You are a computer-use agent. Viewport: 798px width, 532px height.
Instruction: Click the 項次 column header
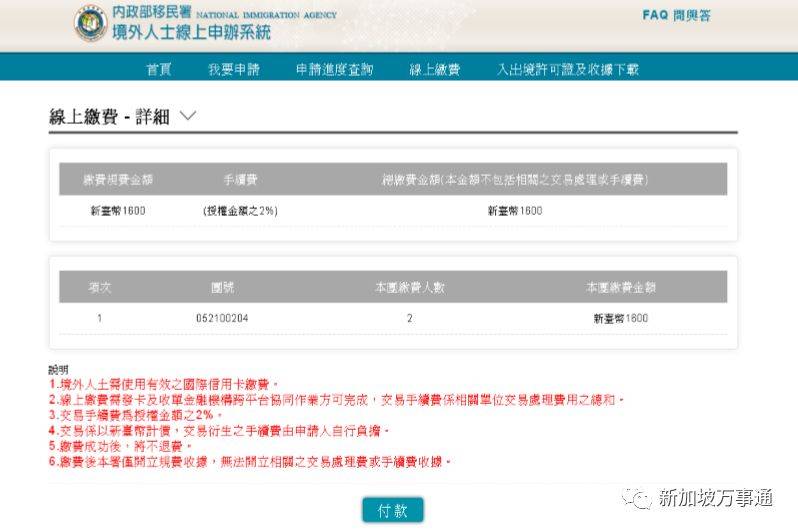click(99, 287)
